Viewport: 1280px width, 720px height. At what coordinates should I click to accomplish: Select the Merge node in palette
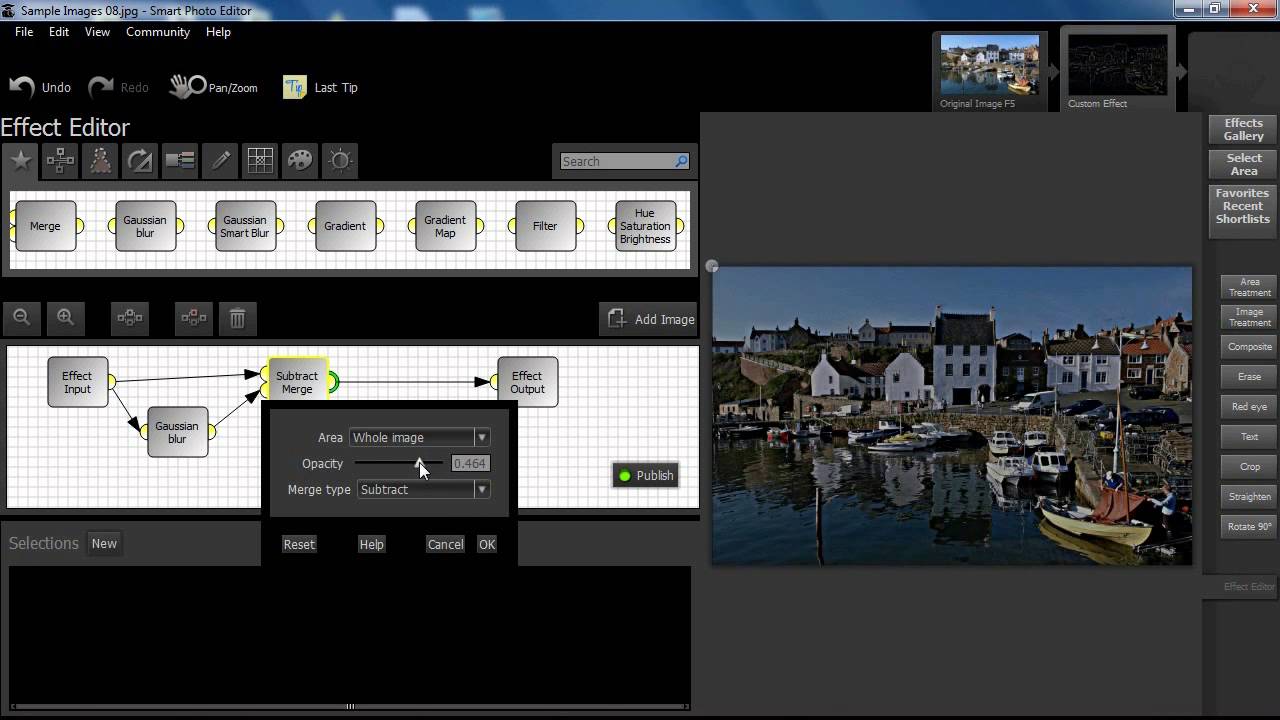[x=45, y=226]
